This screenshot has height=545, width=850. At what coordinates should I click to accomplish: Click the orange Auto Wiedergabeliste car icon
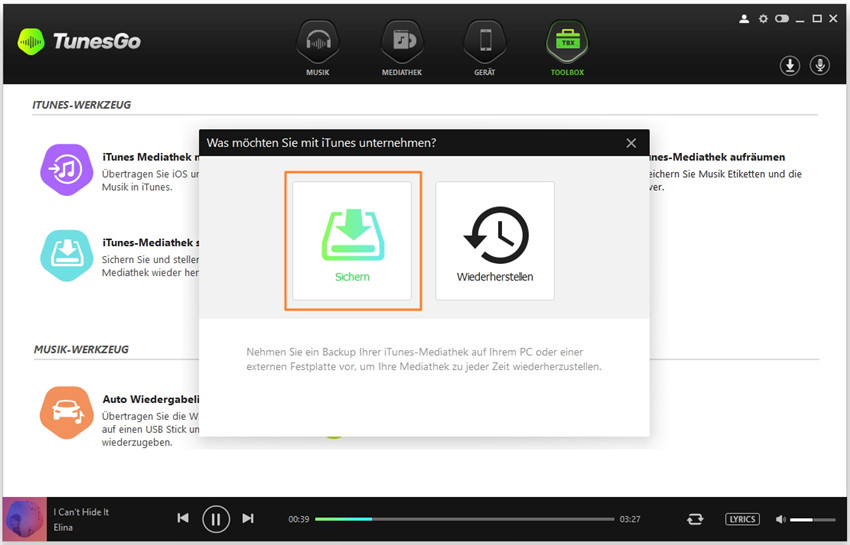[67, 413]
